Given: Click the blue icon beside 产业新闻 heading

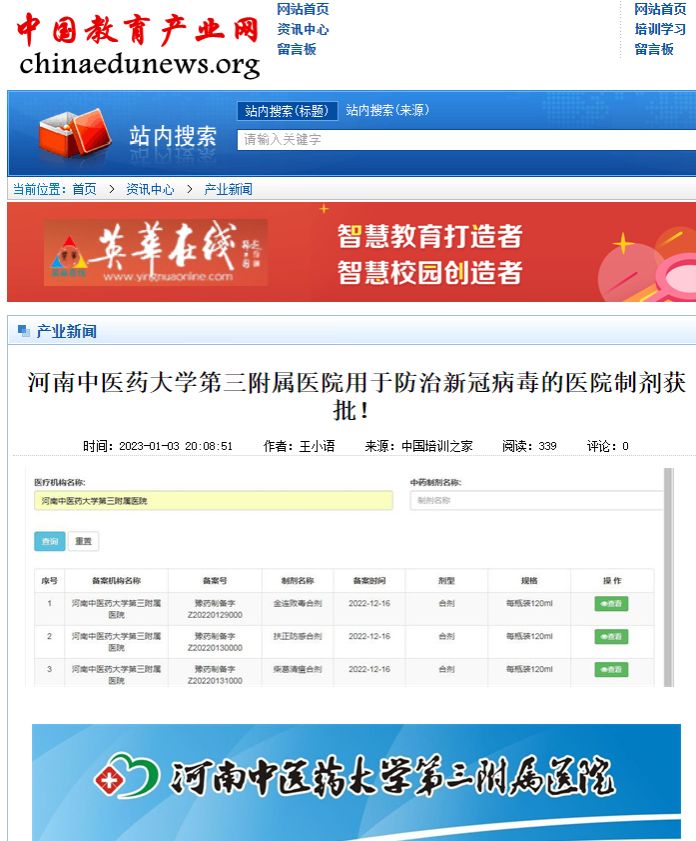Looking at the screenshot, I should tap(24, 331).
